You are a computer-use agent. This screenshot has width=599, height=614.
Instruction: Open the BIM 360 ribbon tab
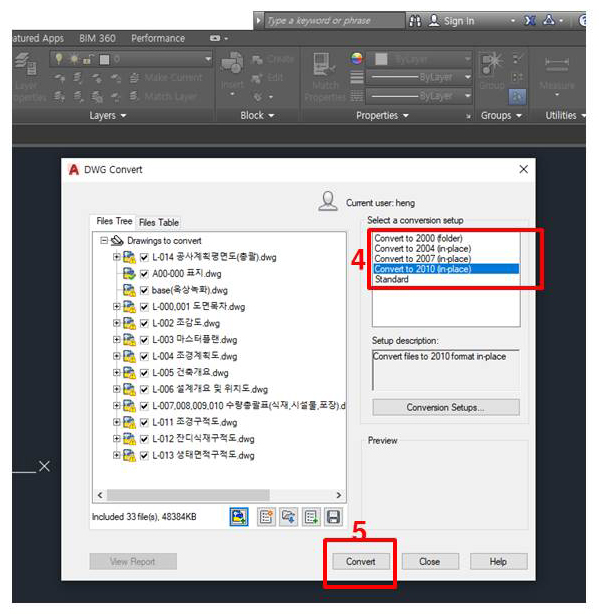97,38
